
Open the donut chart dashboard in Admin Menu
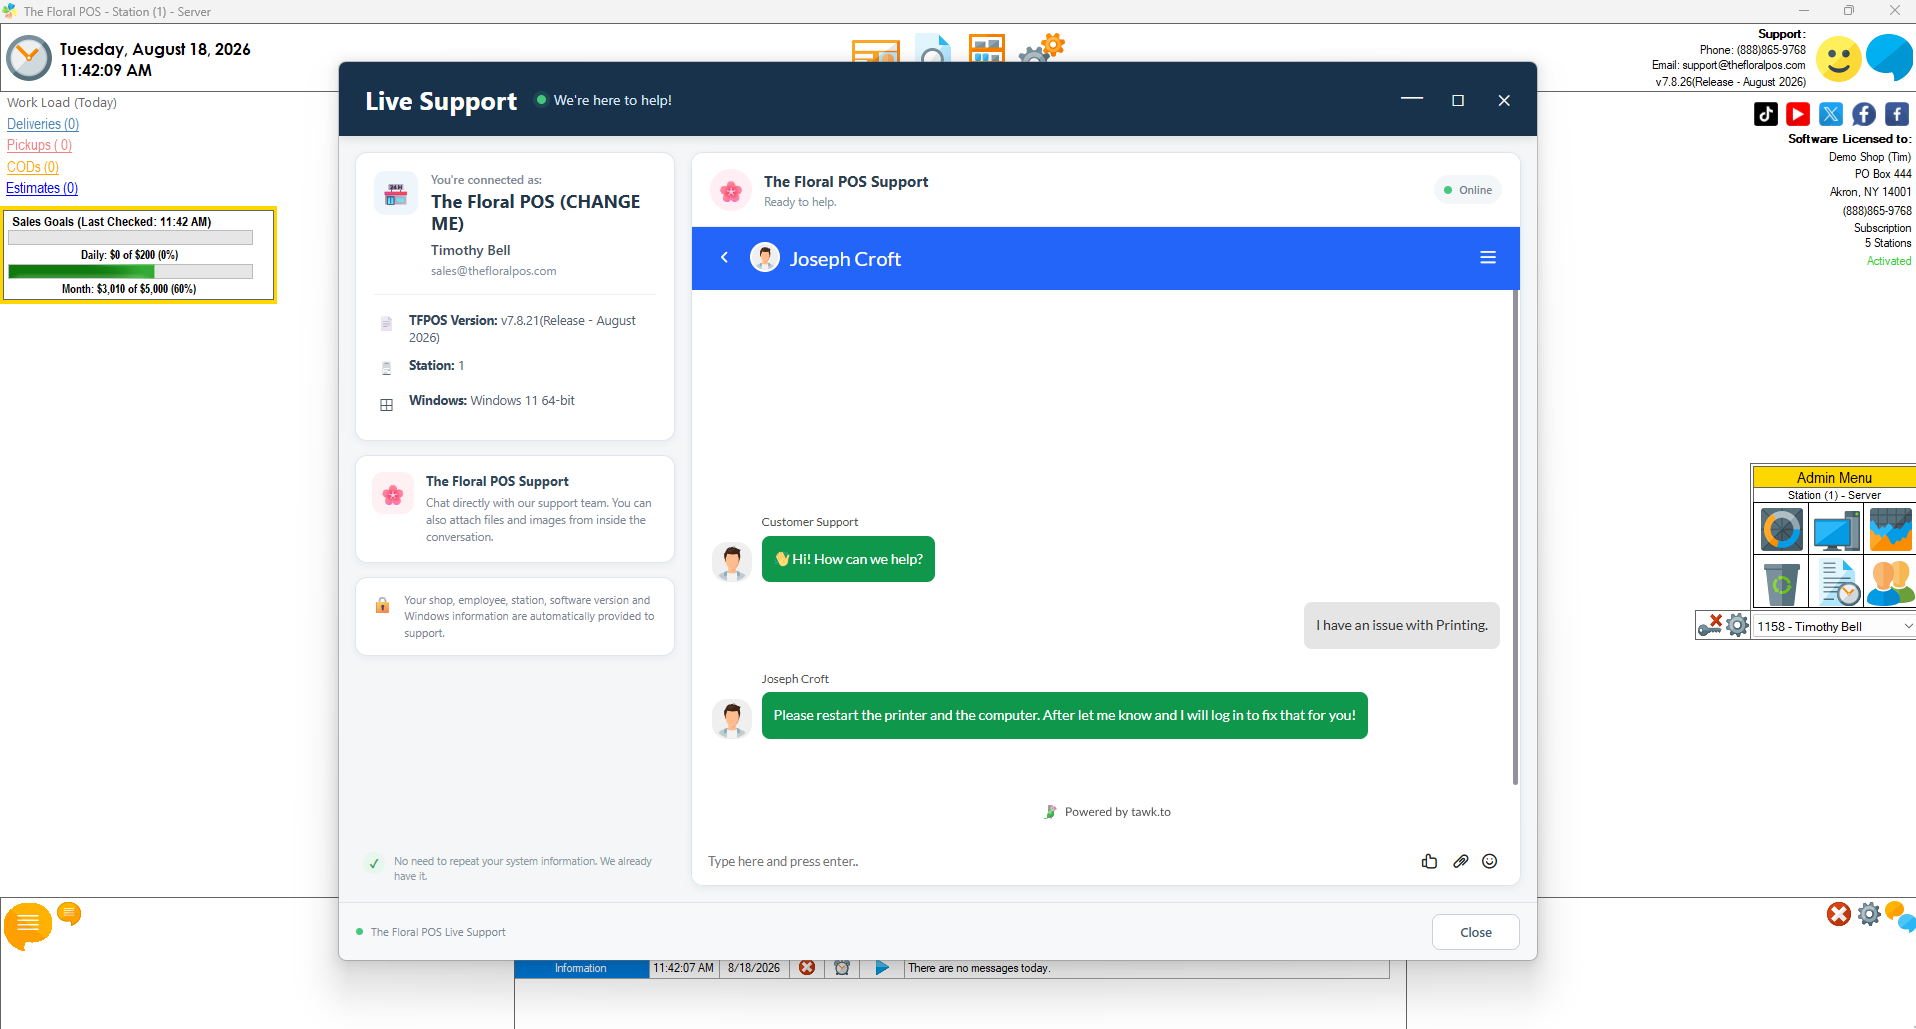click(1781, 529)
